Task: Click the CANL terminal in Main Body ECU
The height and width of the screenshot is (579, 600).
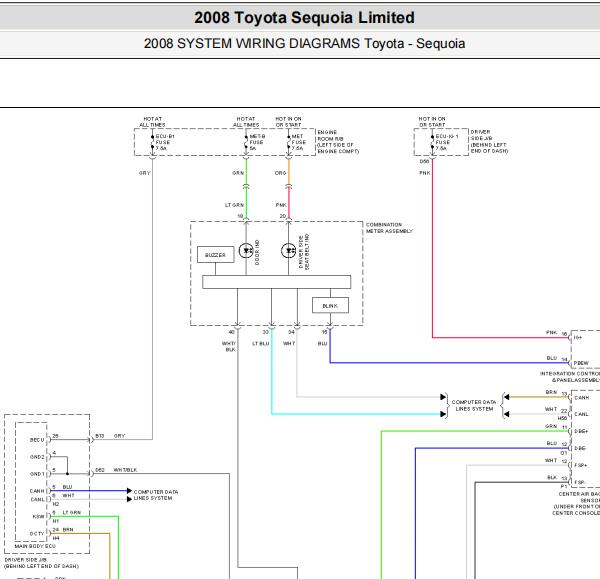Action: point(38,499)
